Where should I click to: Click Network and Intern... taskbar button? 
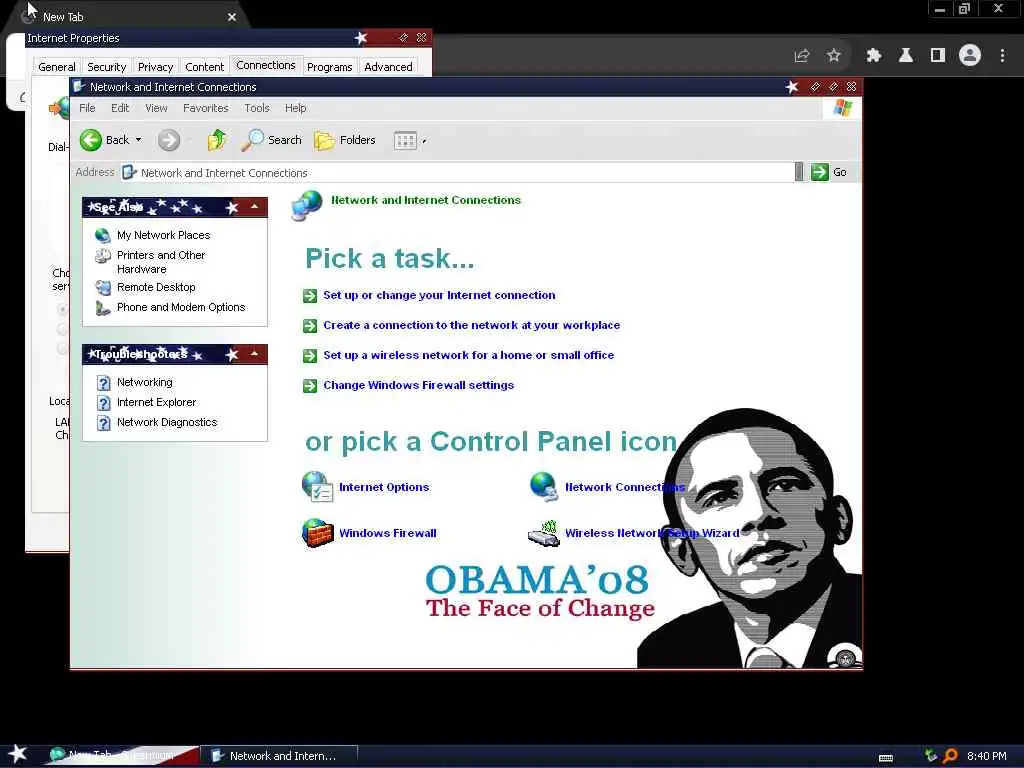click(279, 756)
